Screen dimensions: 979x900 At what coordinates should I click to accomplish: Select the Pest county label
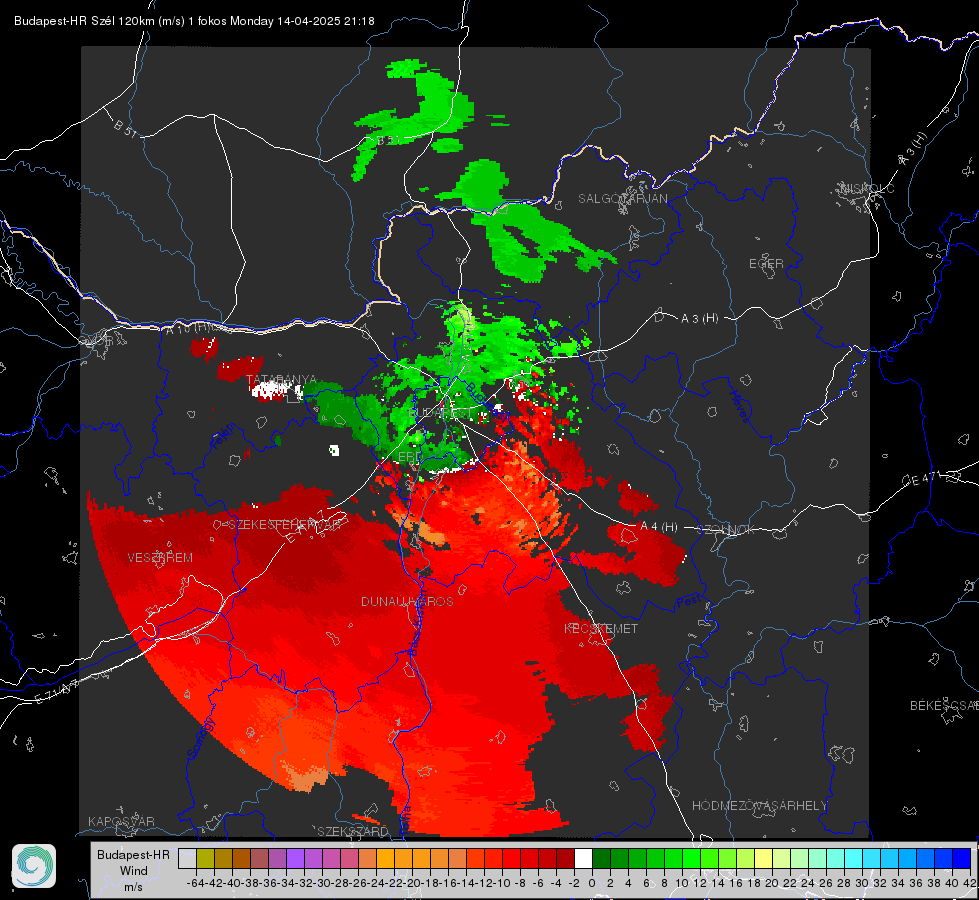pos(689,602)
